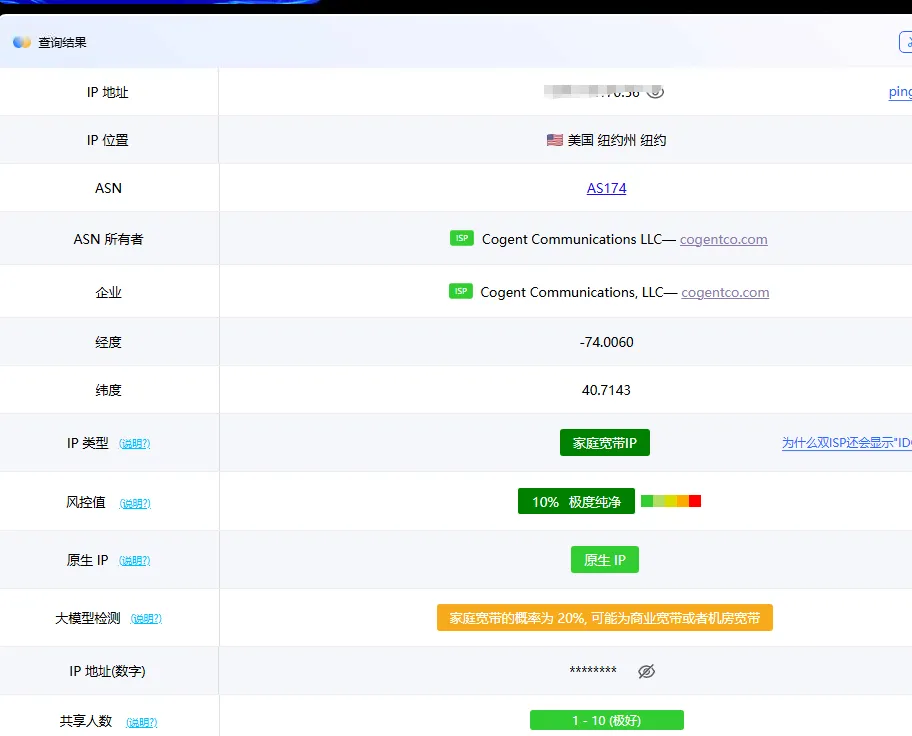912x736 pixels.
Task: Click the US flag icon in IP 位置 row
Action: [x=554, y=140]
